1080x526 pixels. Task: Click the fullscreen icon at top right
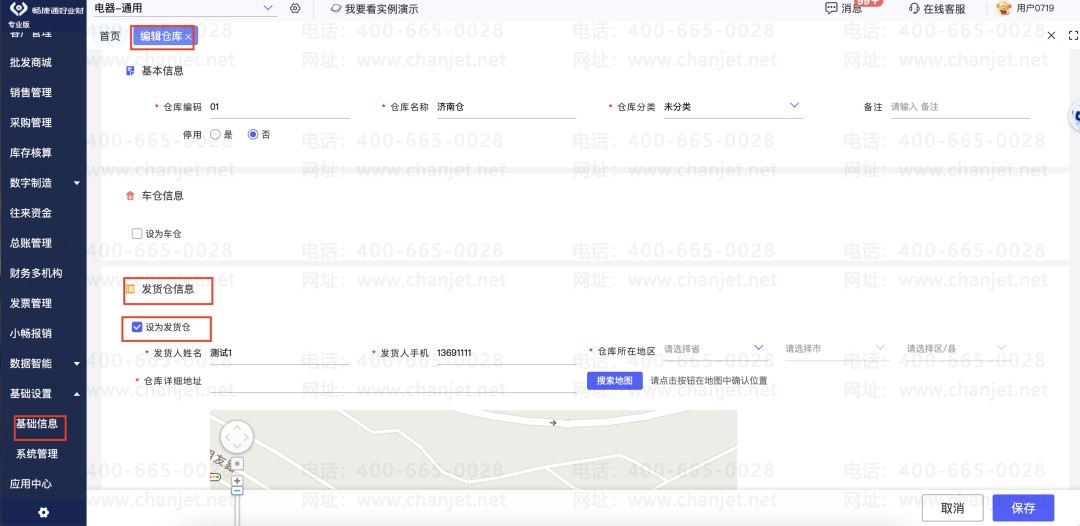(x=1072, y=36)
